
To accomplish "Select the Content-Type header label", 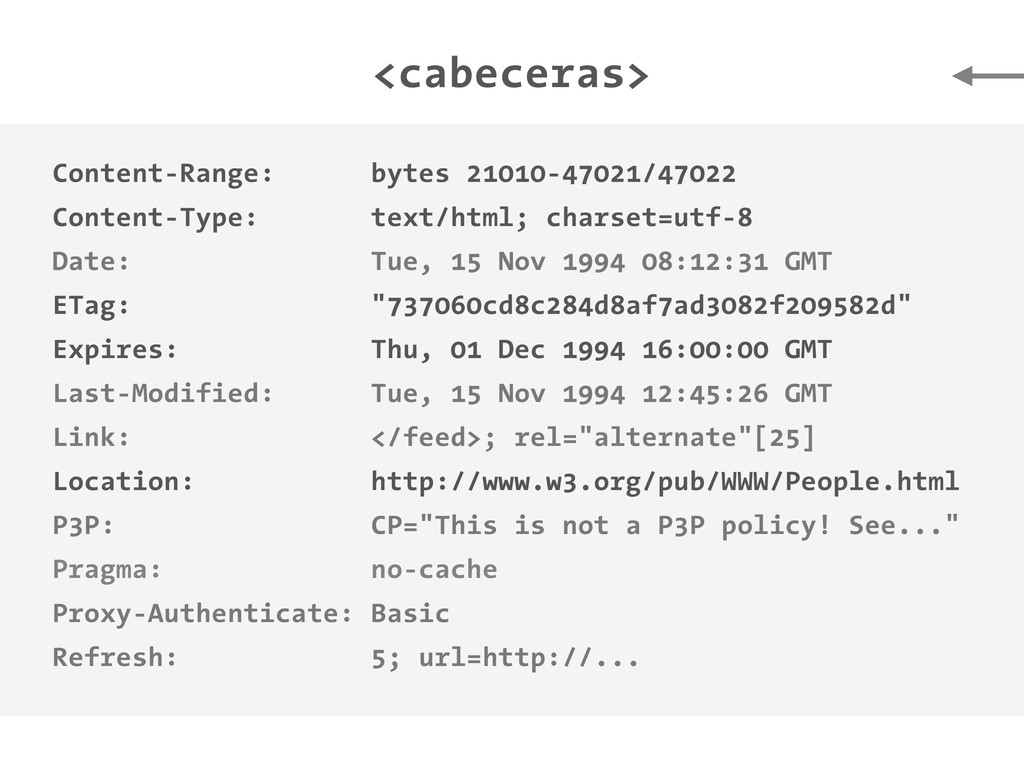I will (x=155, y=218).
